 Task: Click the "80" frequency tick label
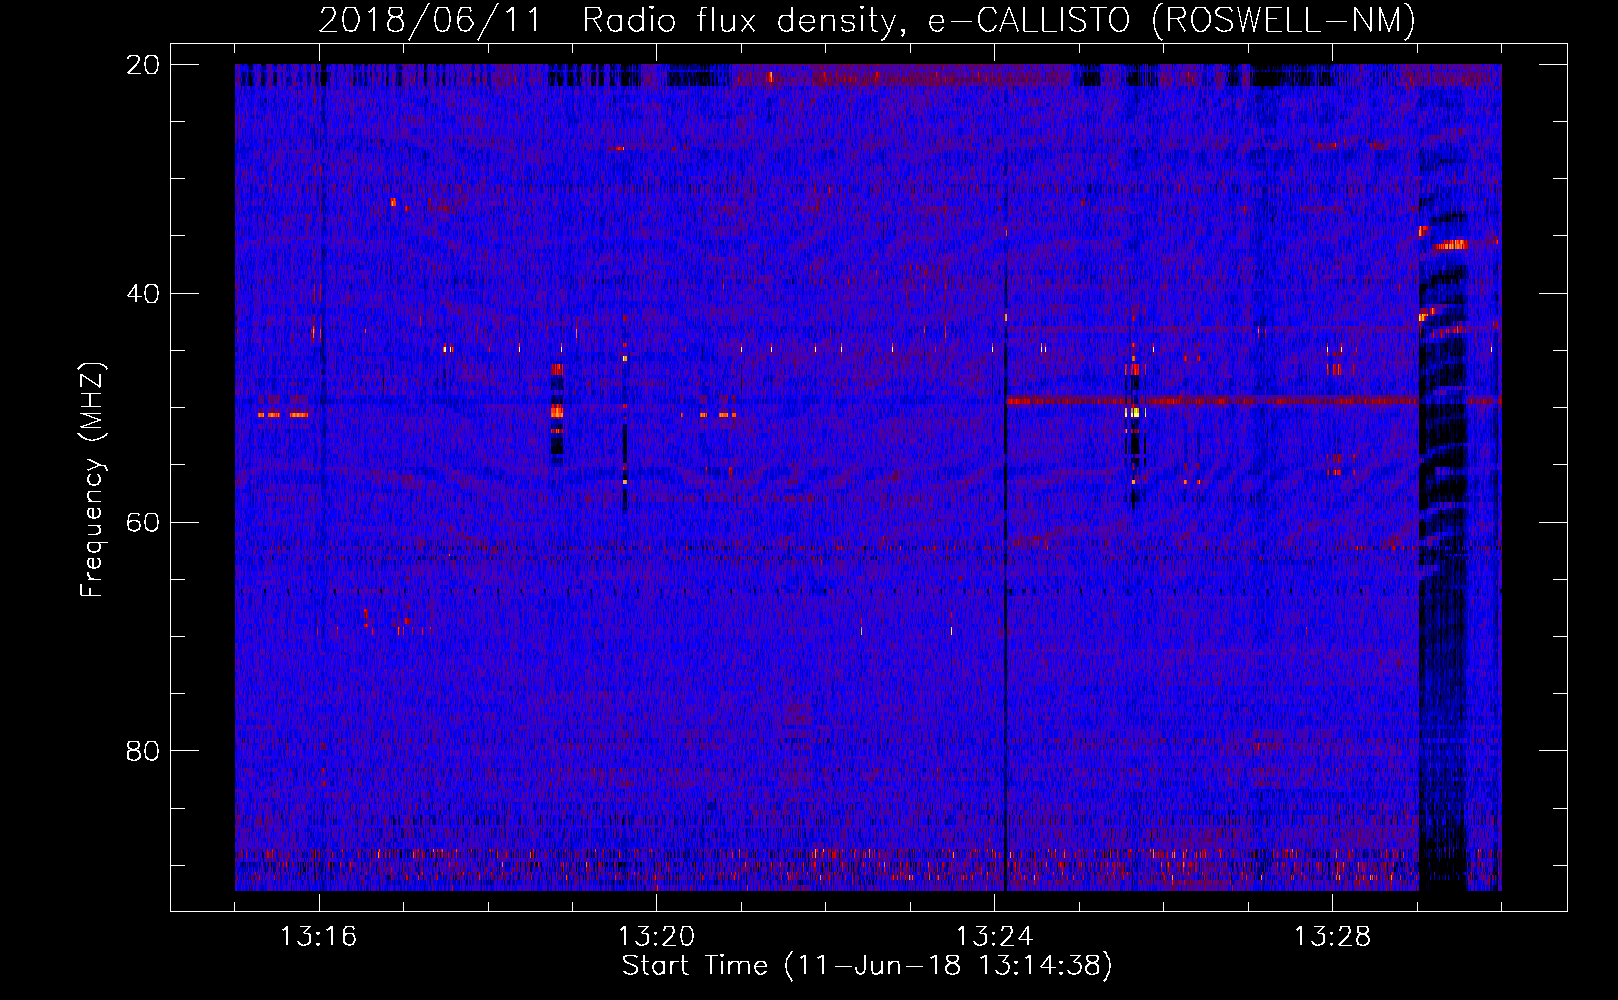(x=143, y=751)
